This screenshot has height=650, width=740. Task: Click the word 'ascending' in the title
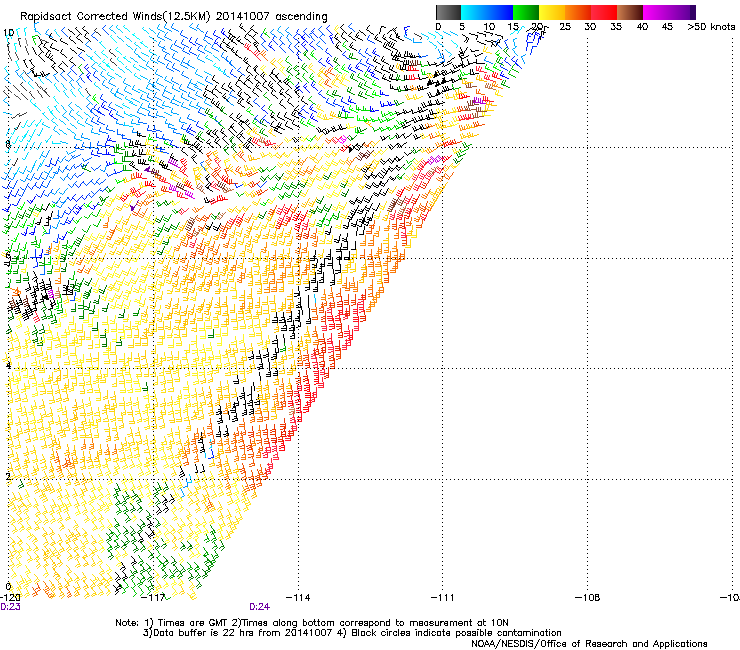click(301, 17)
